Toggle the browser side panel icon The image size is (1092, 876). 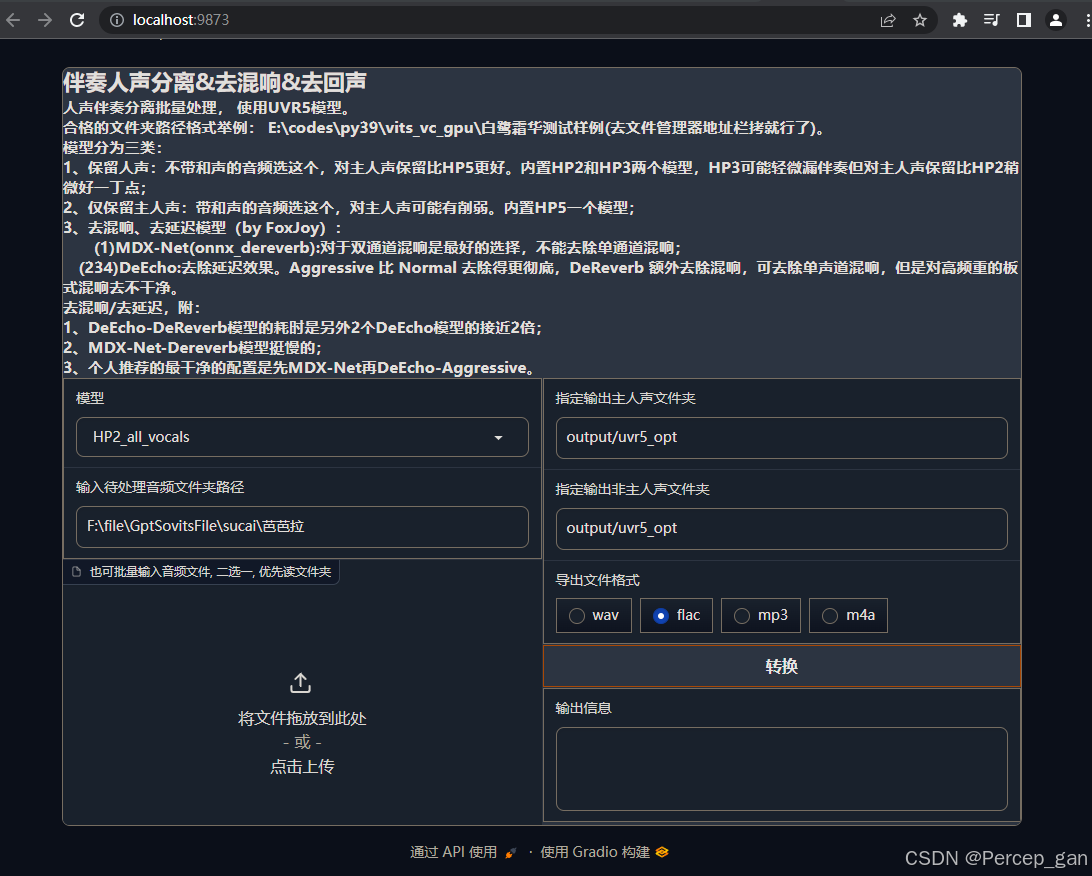[1024, 20]
